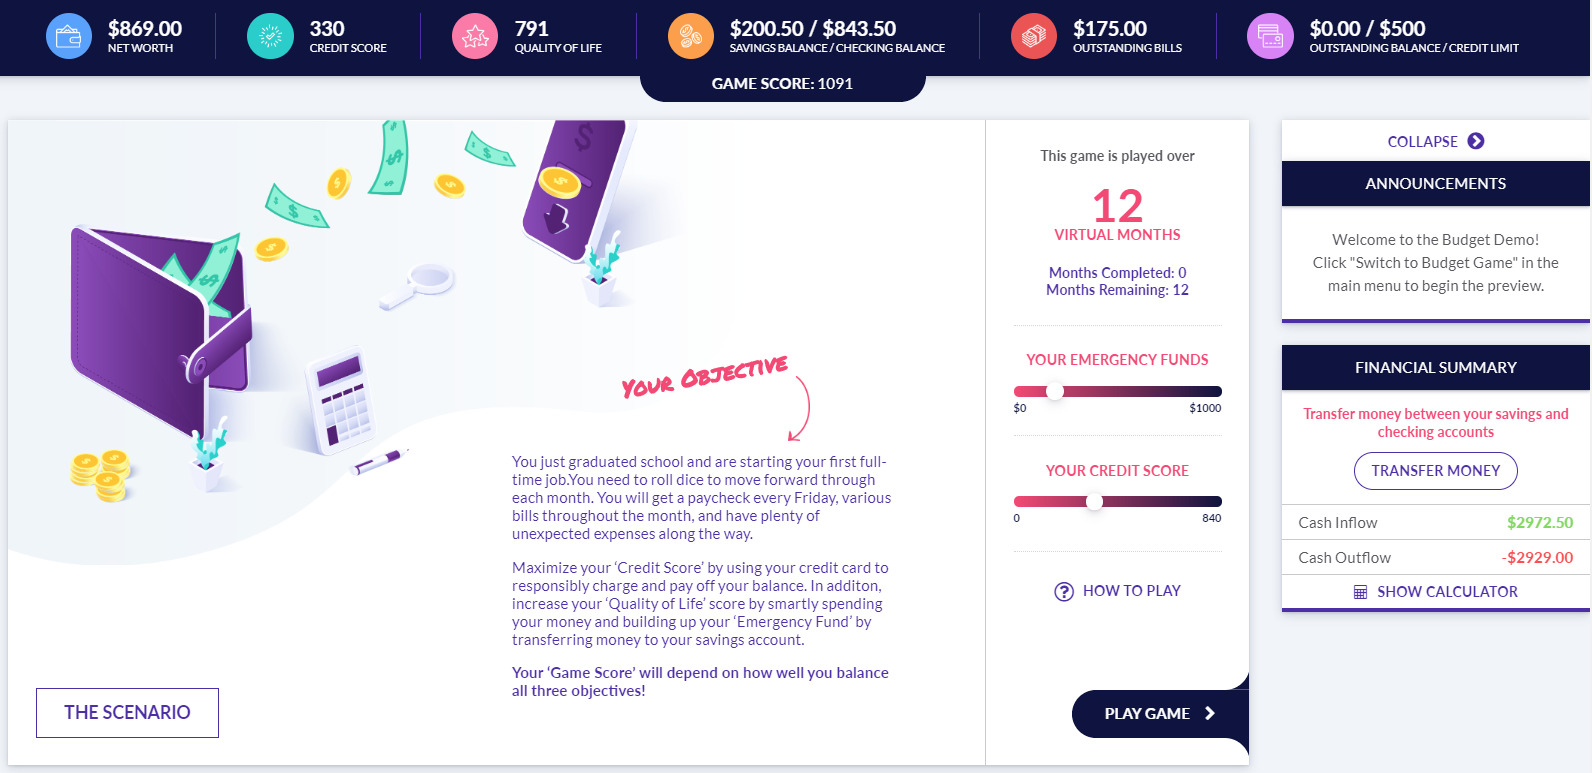The width and height of the screenshot is (1592, 773).
Task: Click the calculator icon beside Show Calculator
Action: 1360,592
